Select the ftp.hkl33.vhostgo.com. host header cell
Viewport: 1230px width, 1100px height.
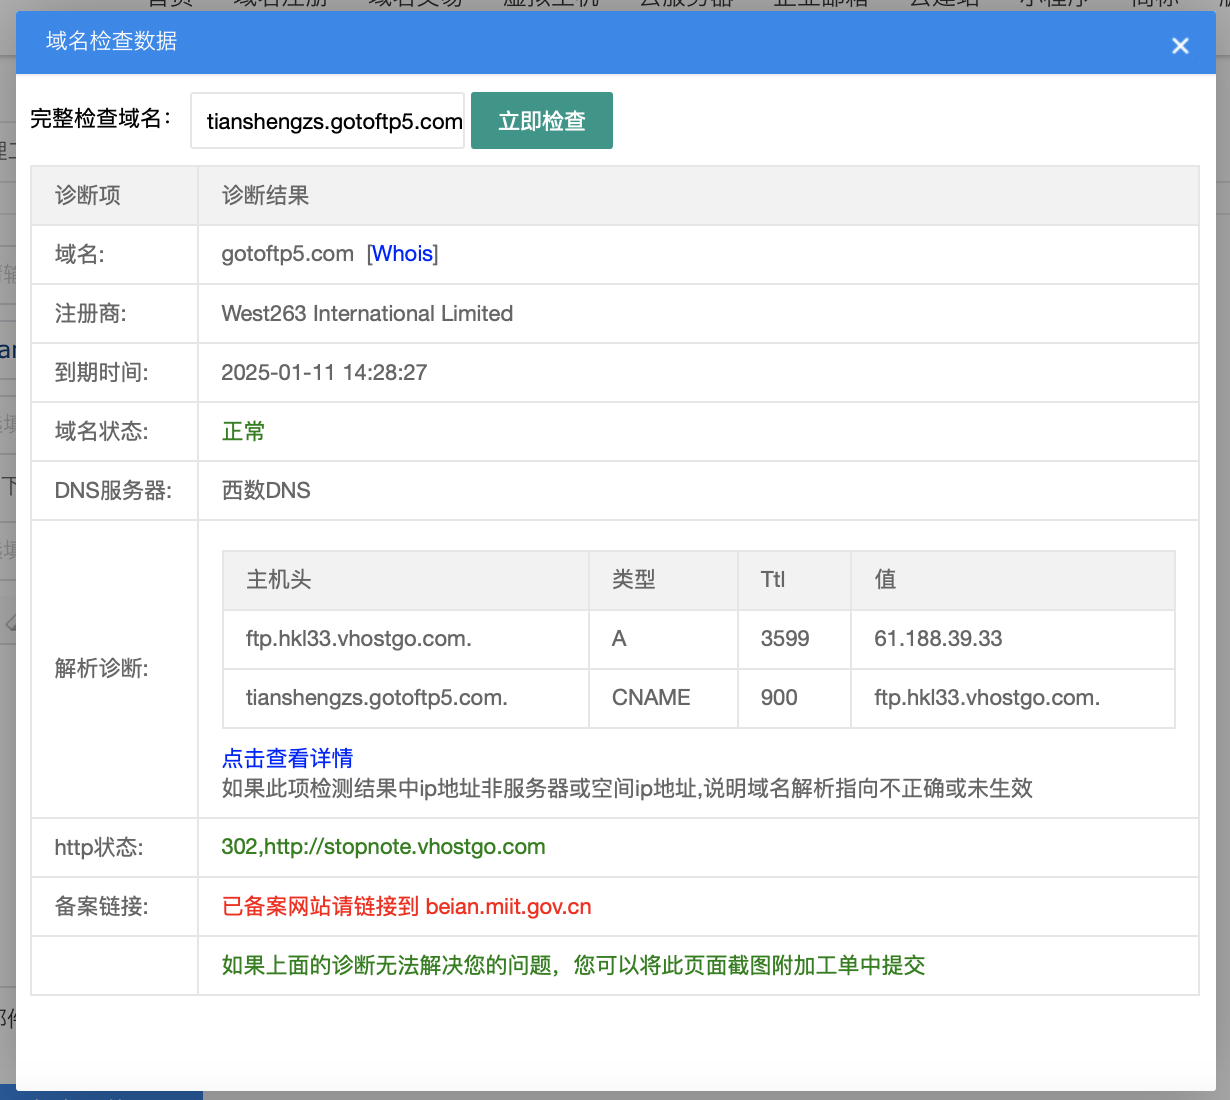coord(358,639)
